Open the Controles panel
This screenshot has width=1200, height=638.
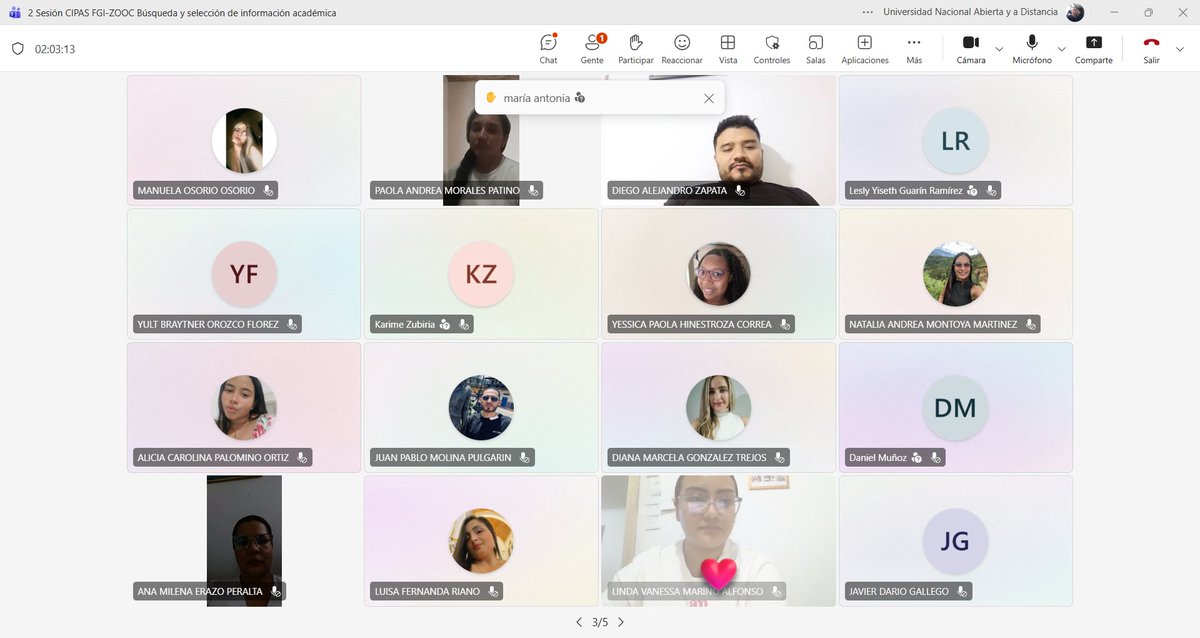point(772,48)
